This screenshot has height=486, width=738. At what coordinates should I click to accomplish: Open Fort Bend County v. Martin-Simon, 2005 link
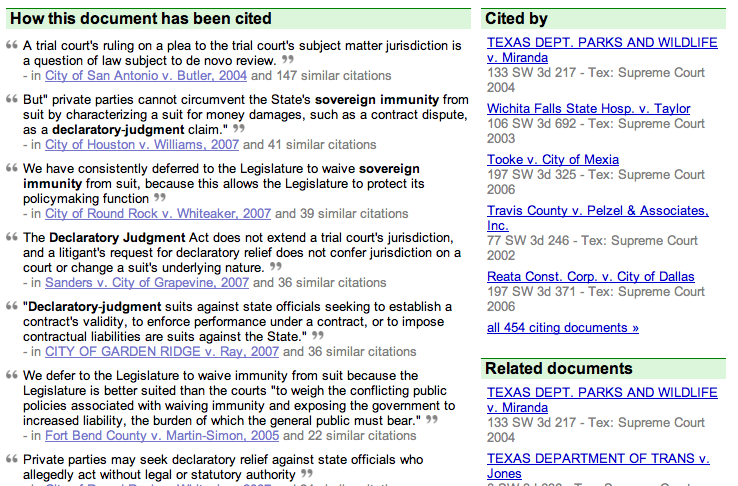point(162,436)
